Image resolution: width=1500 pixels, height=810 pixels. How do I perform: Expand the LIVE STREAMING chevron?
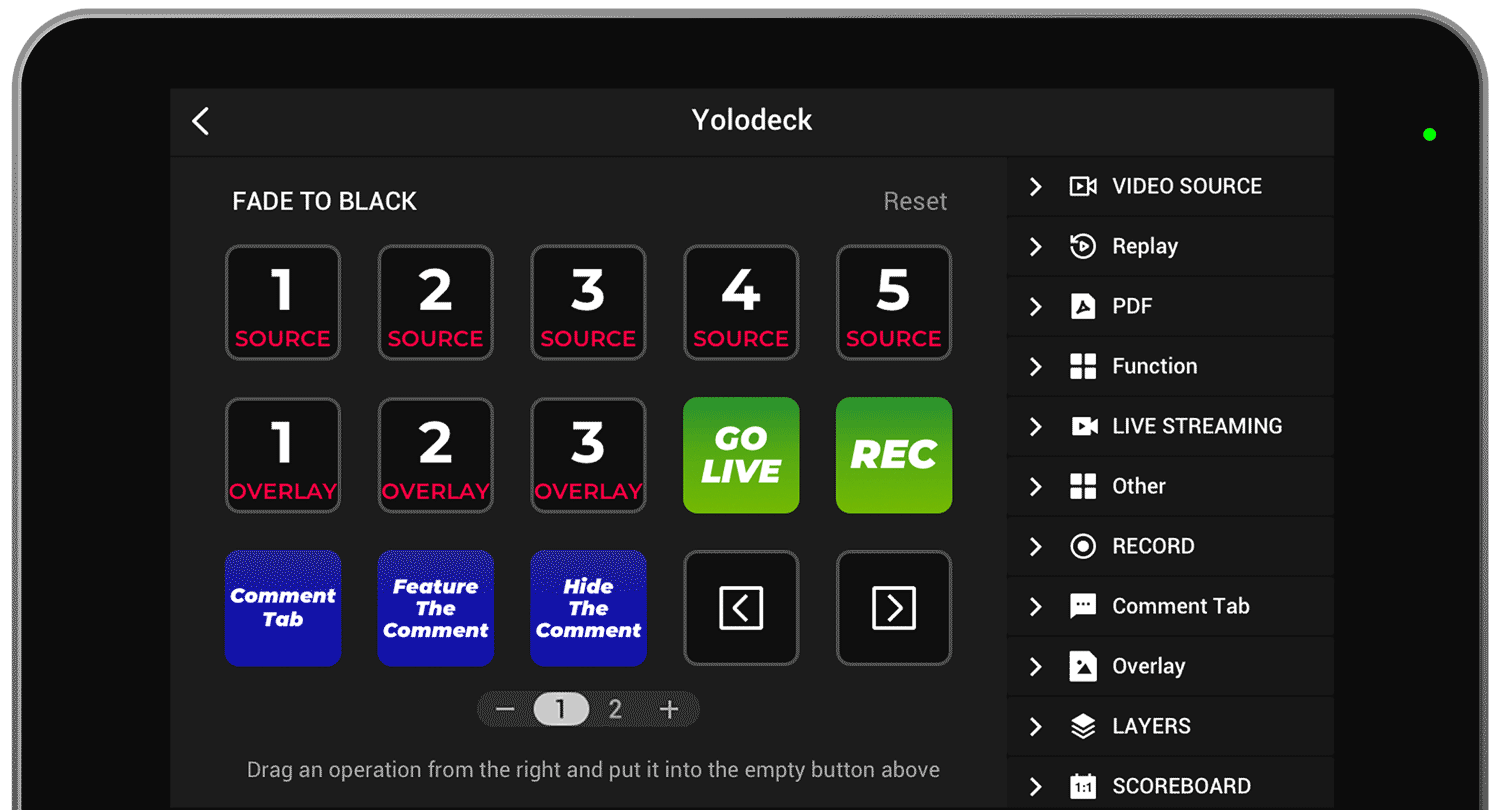tap(1036, 426)
